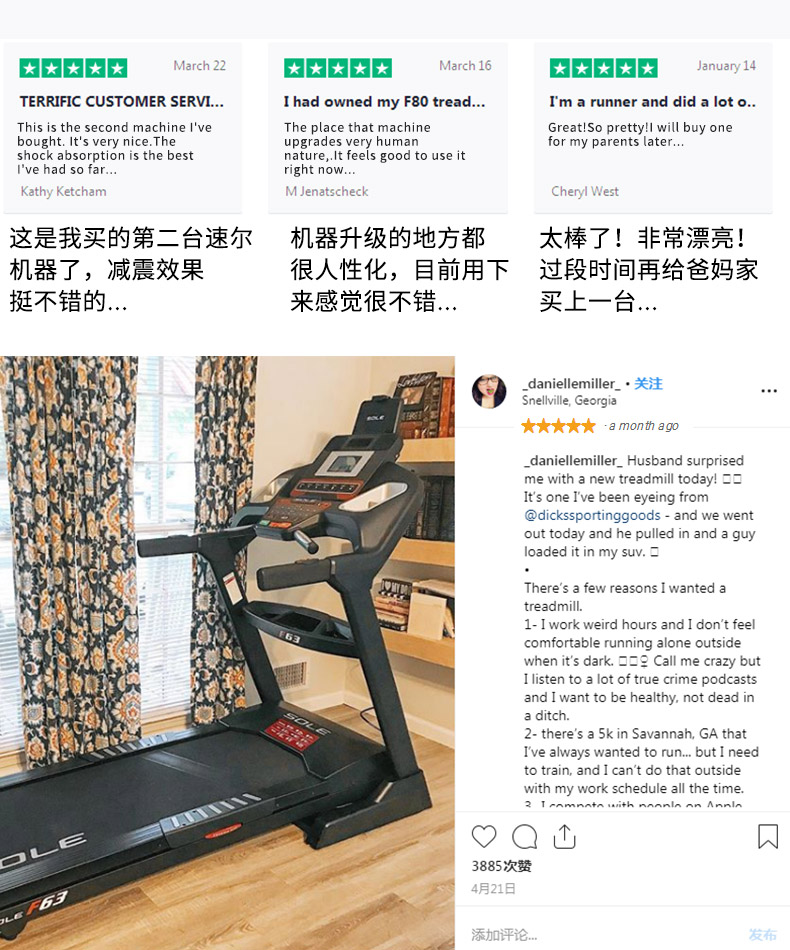Click green star rating on Cheryl West review

[603, 68]
